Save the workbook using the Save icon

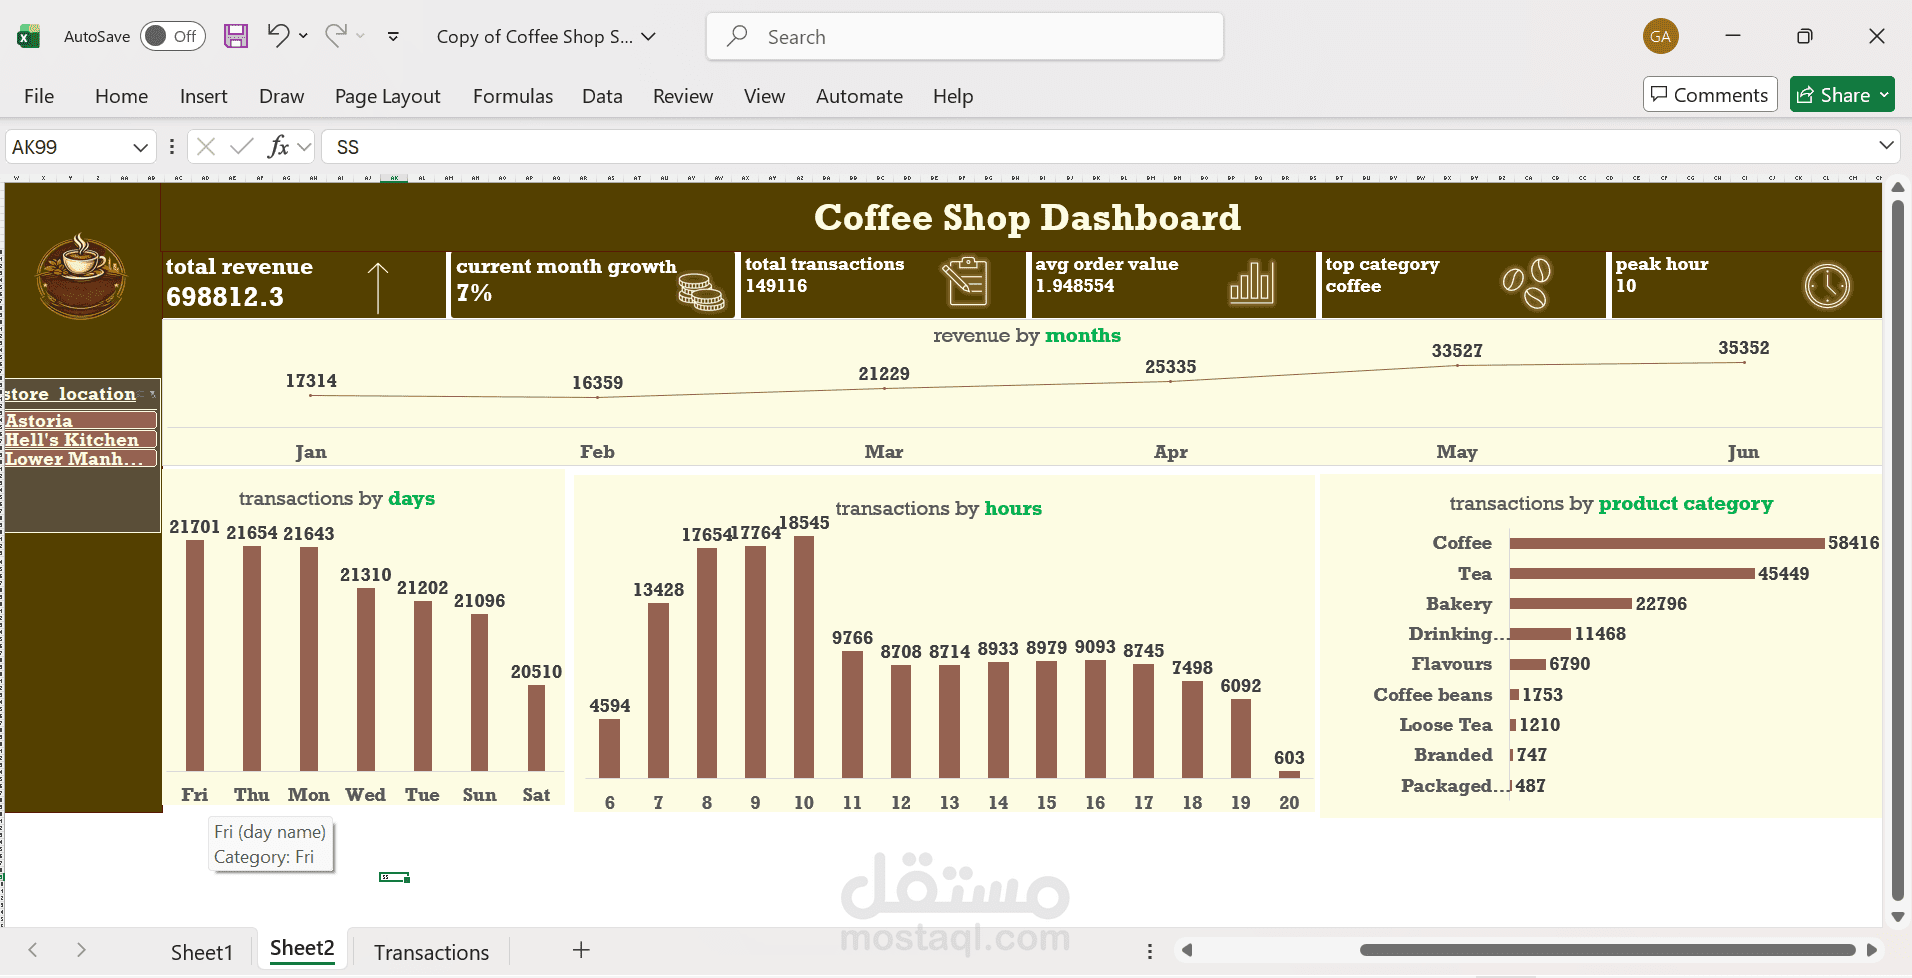(x=236, y=36)
